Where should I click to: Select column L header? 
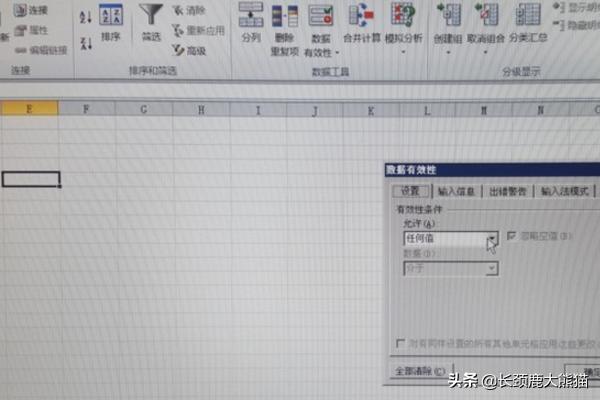(x=427, y=111)
